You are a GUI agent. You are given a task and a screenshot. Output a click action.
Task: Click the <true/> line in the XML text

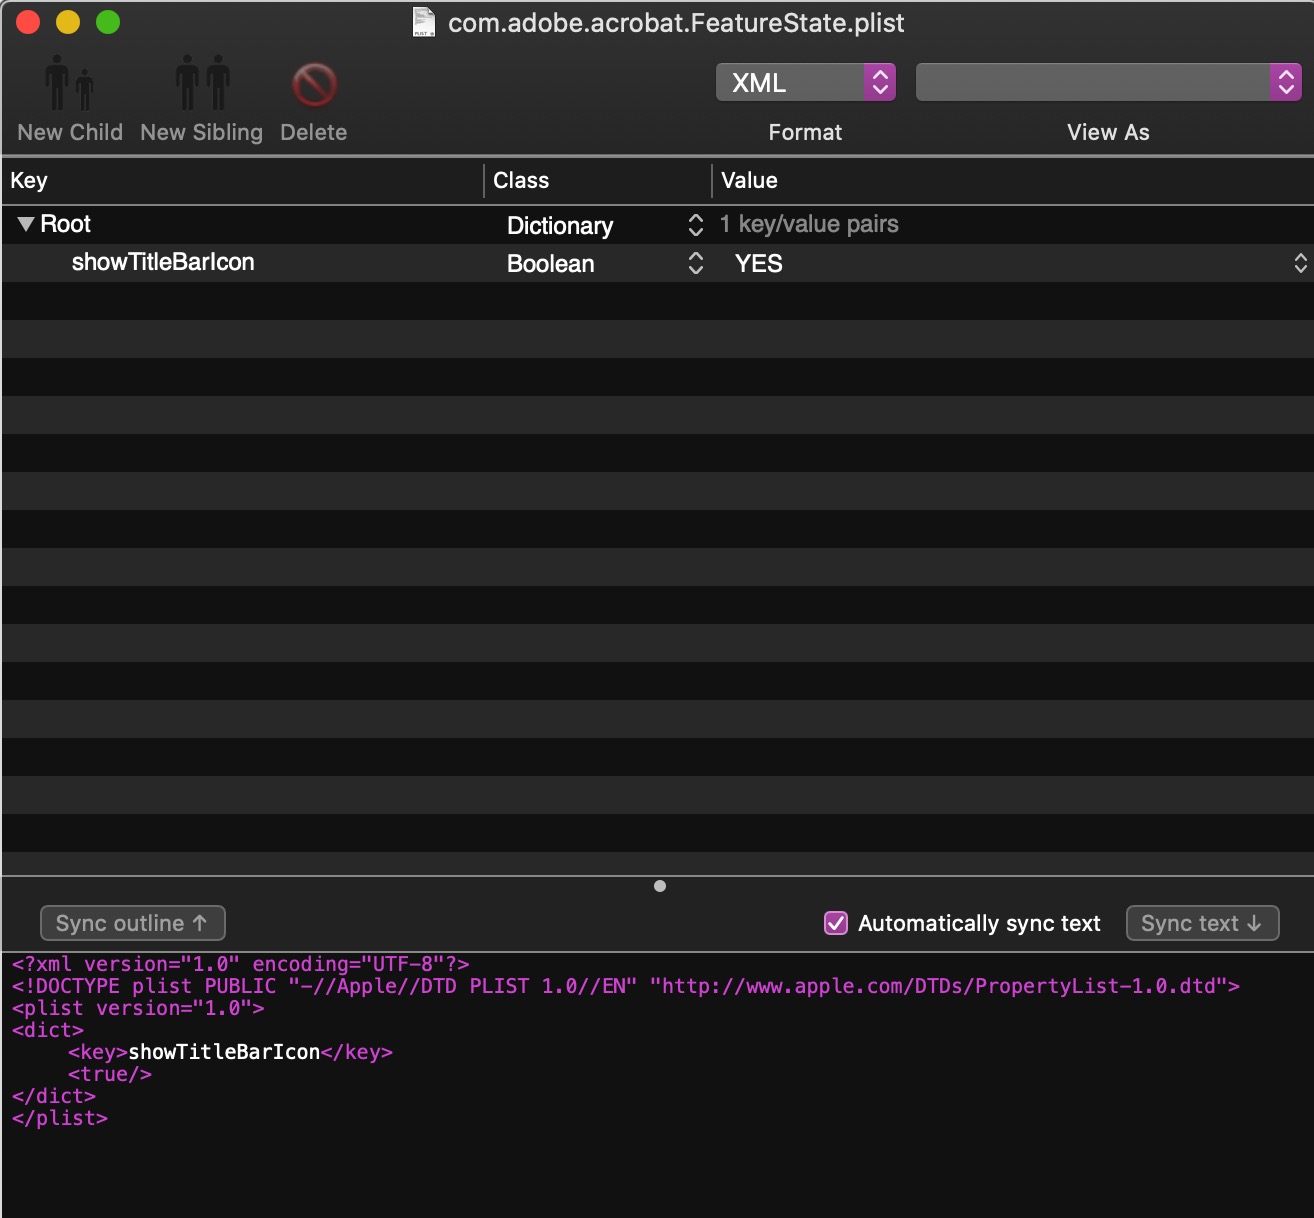110,1074
